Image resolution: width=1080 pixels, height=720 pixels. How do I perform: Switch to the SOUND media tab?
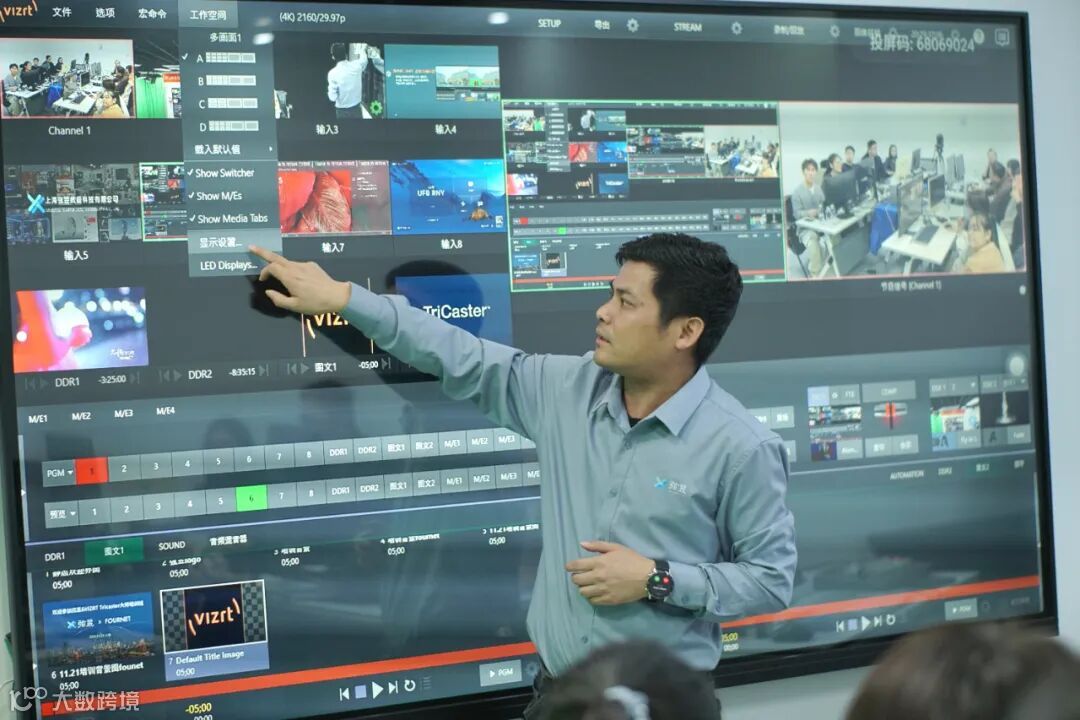(172, 545)
